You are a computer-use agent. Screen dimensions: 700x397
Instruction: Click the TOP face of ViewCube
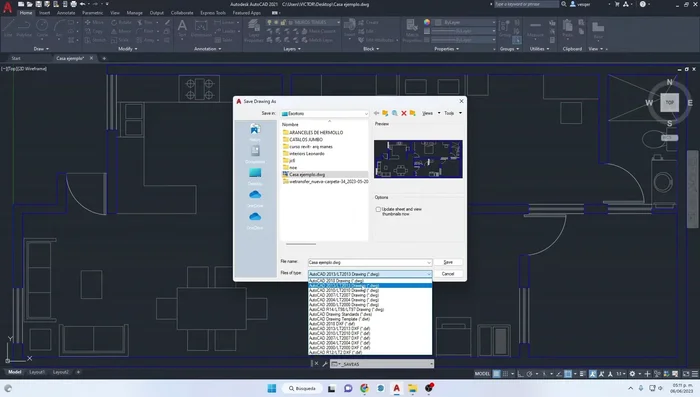tap(670, 102)
